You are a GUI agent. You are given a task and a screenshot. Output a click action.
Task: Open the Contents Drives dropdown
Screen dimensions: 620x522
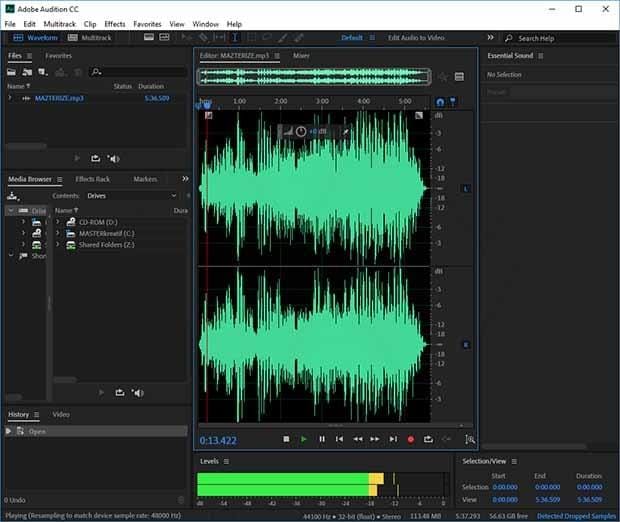[132, 196]
